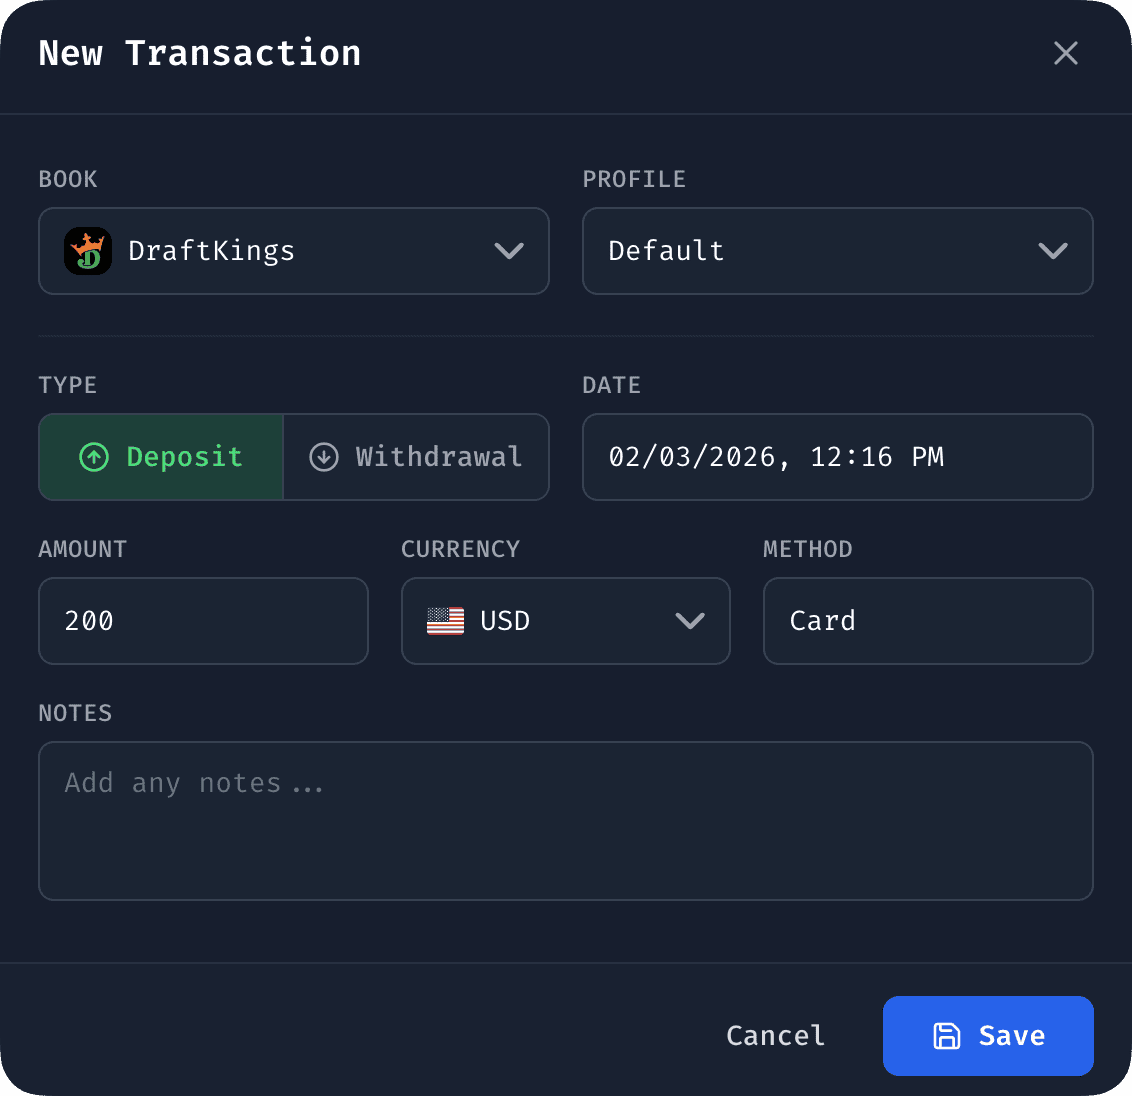The width and height of the screenshot is (1132, 1096).
Task: Click the chevron on the Profile selector
Action: pyautogui.click(x=1053, y=251)
